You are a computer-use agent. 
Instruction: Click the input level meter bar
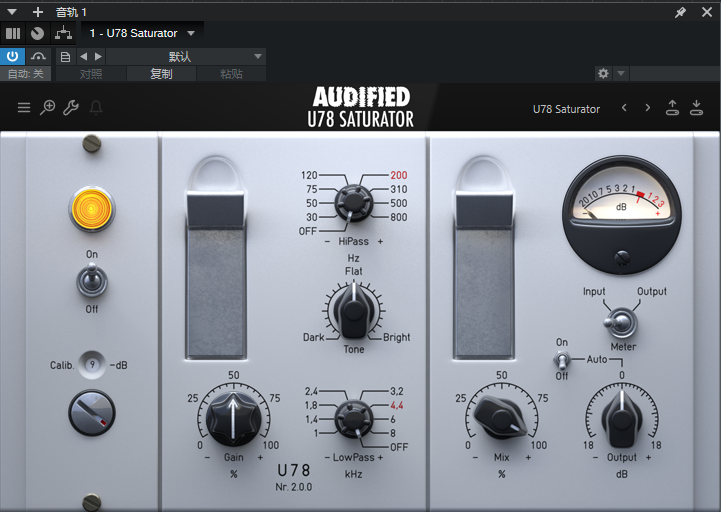[216, 274]
